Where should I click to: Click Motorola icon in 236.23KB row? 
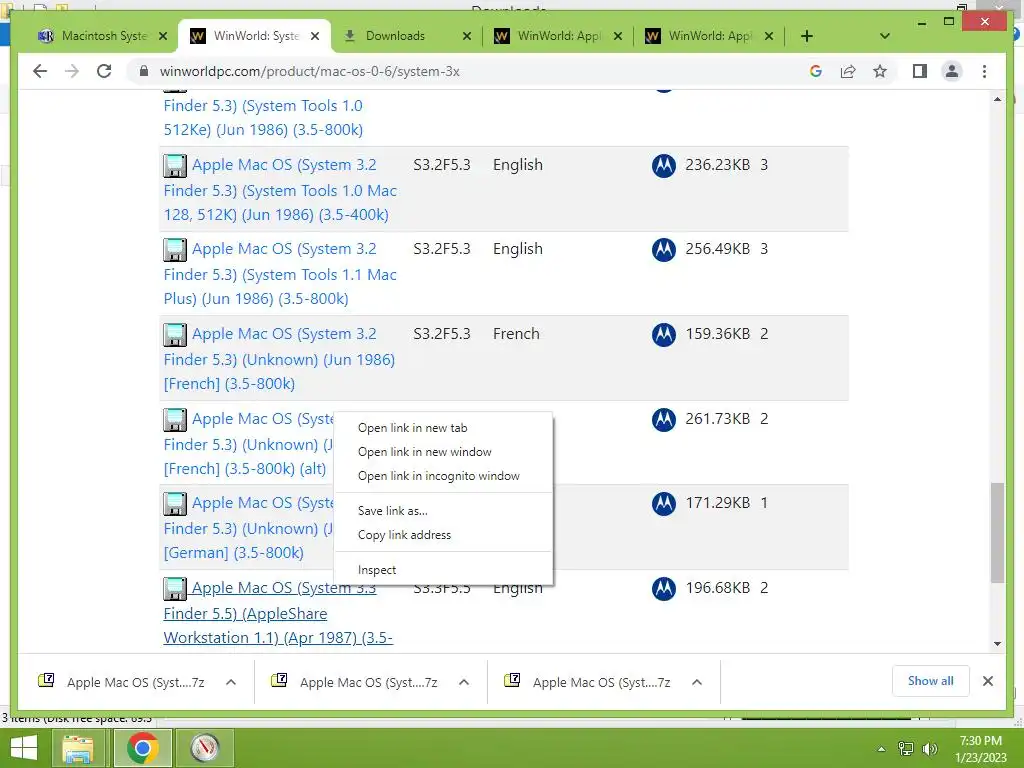664,165
